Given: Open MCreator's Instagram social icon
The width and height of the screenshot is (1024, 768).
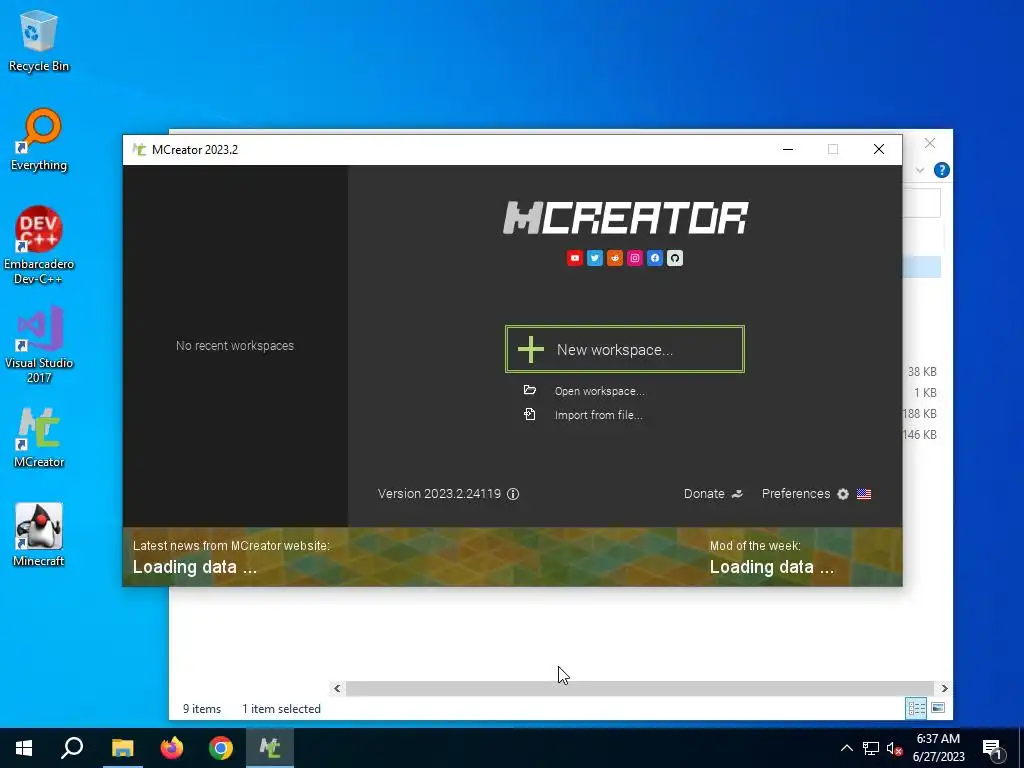Looking at the screenshot, I should [x=635, y=258].
